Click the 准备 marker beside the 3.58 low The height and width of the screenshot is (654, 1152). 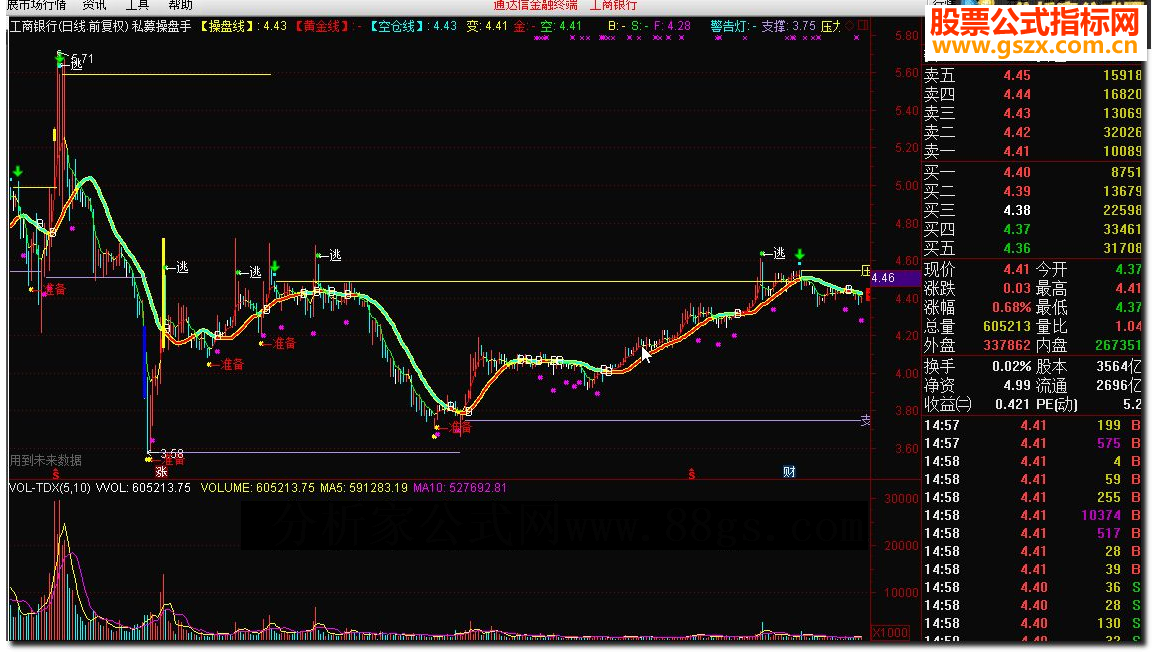point(173,460)
